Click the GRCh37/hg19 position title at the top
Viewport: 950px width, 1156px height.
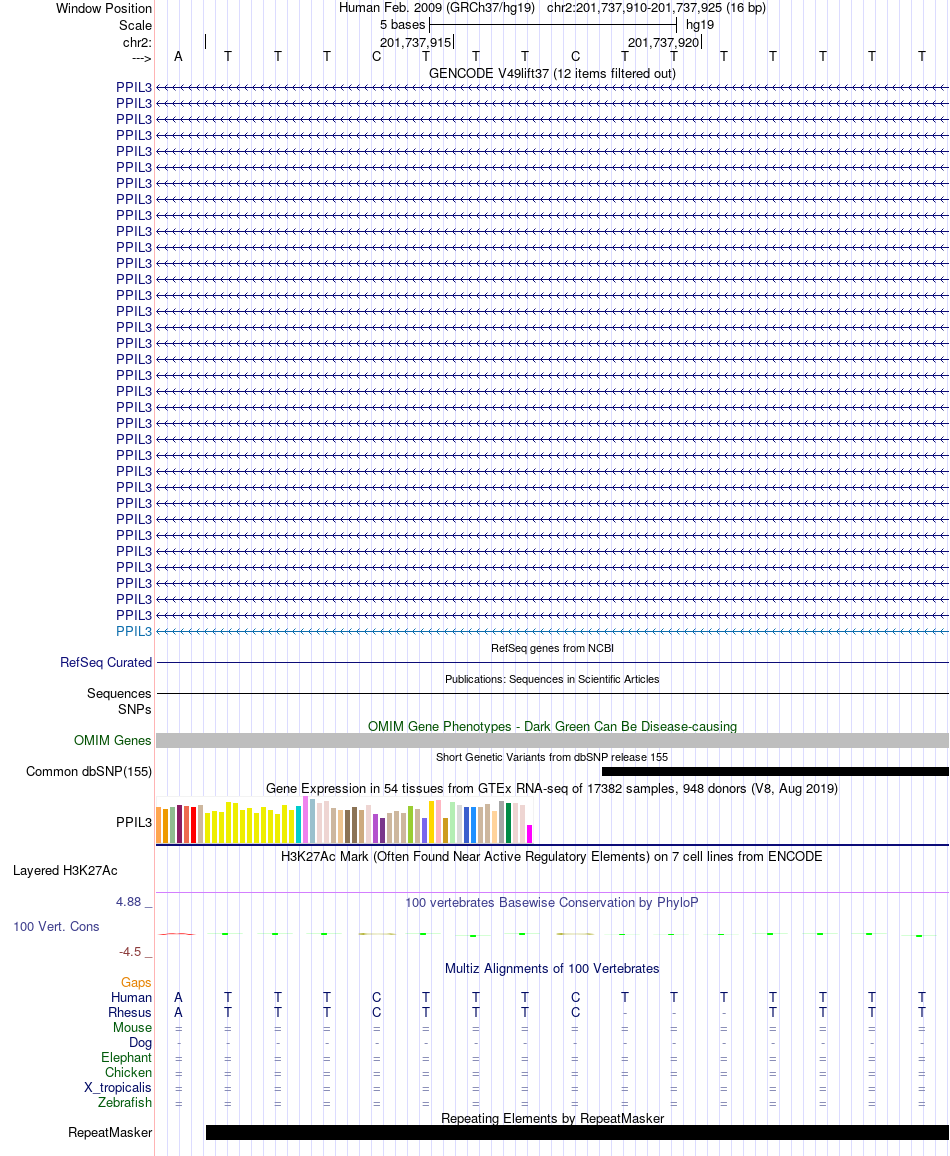[552, 8]
